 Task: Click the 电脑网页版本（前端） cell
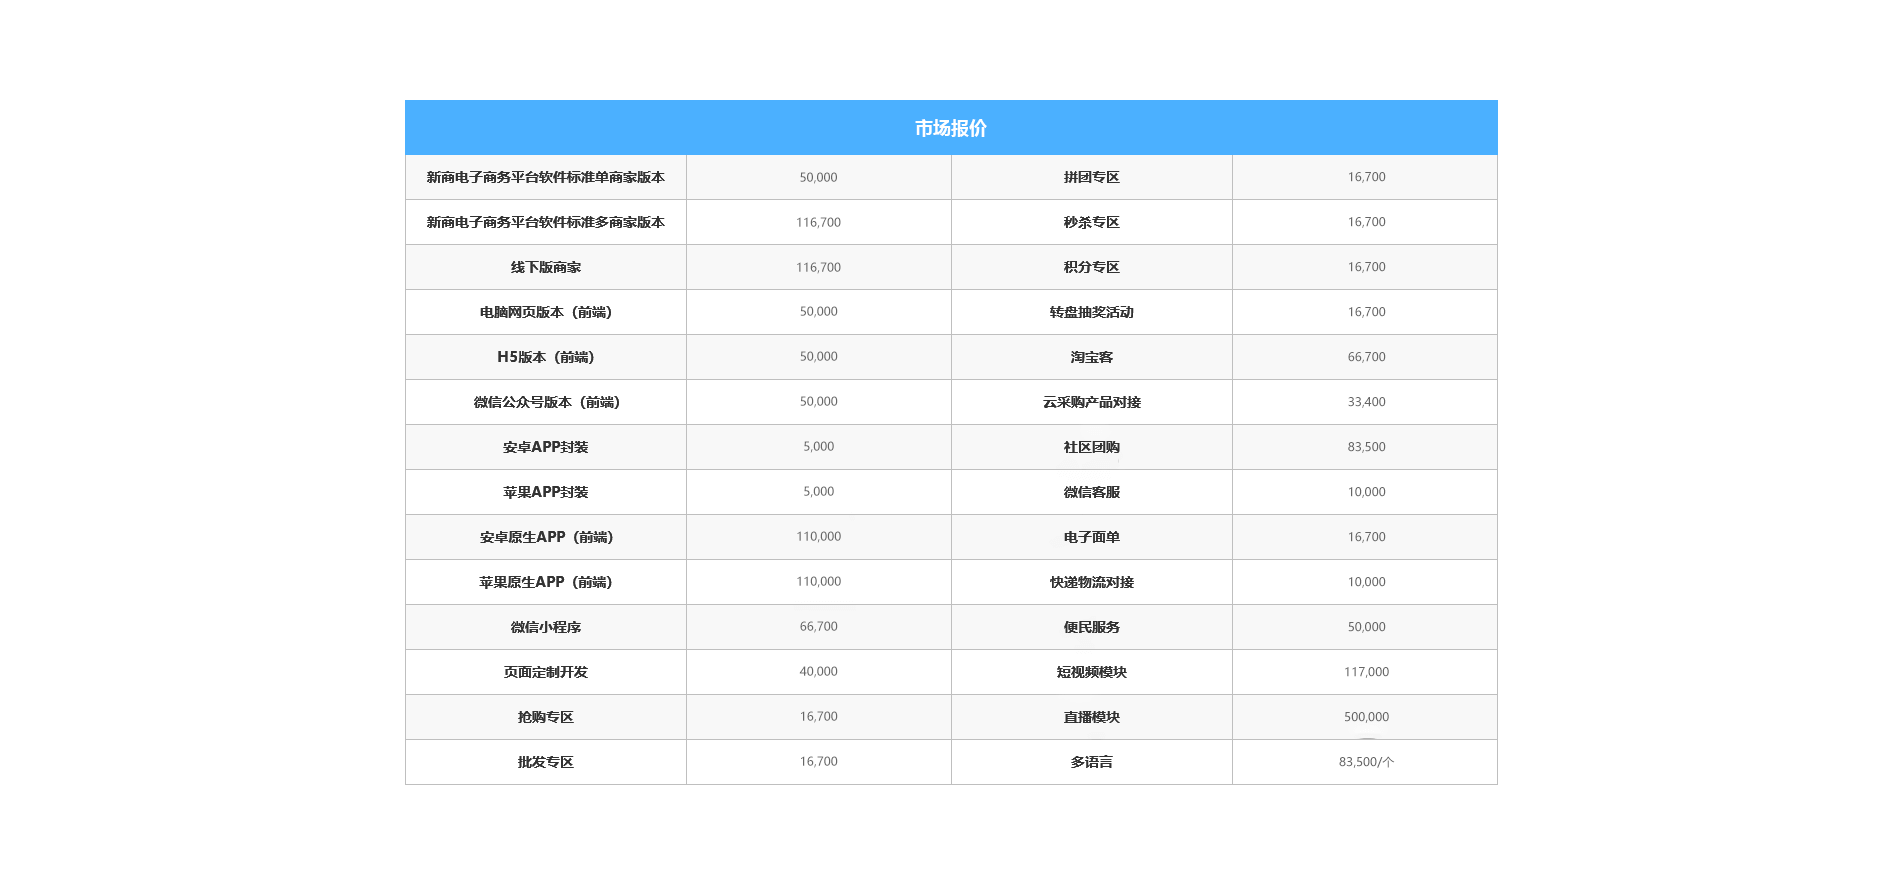coord(545,312)
